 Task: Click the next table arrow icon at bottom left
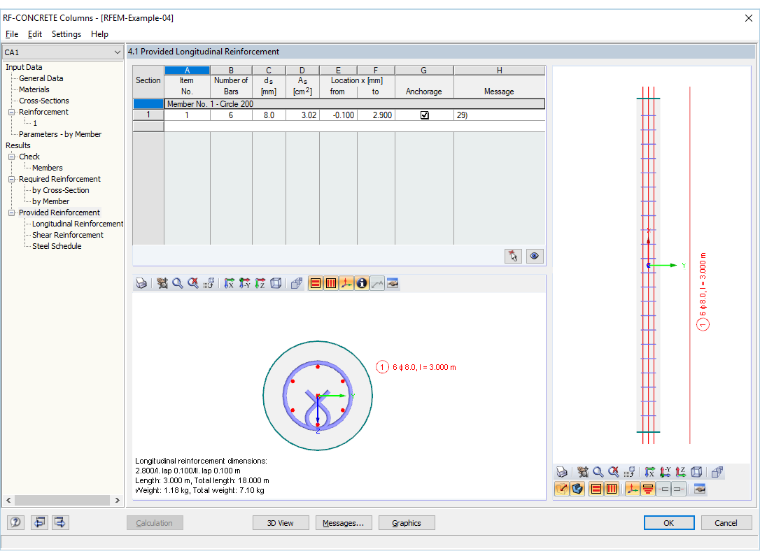[60, 522]
